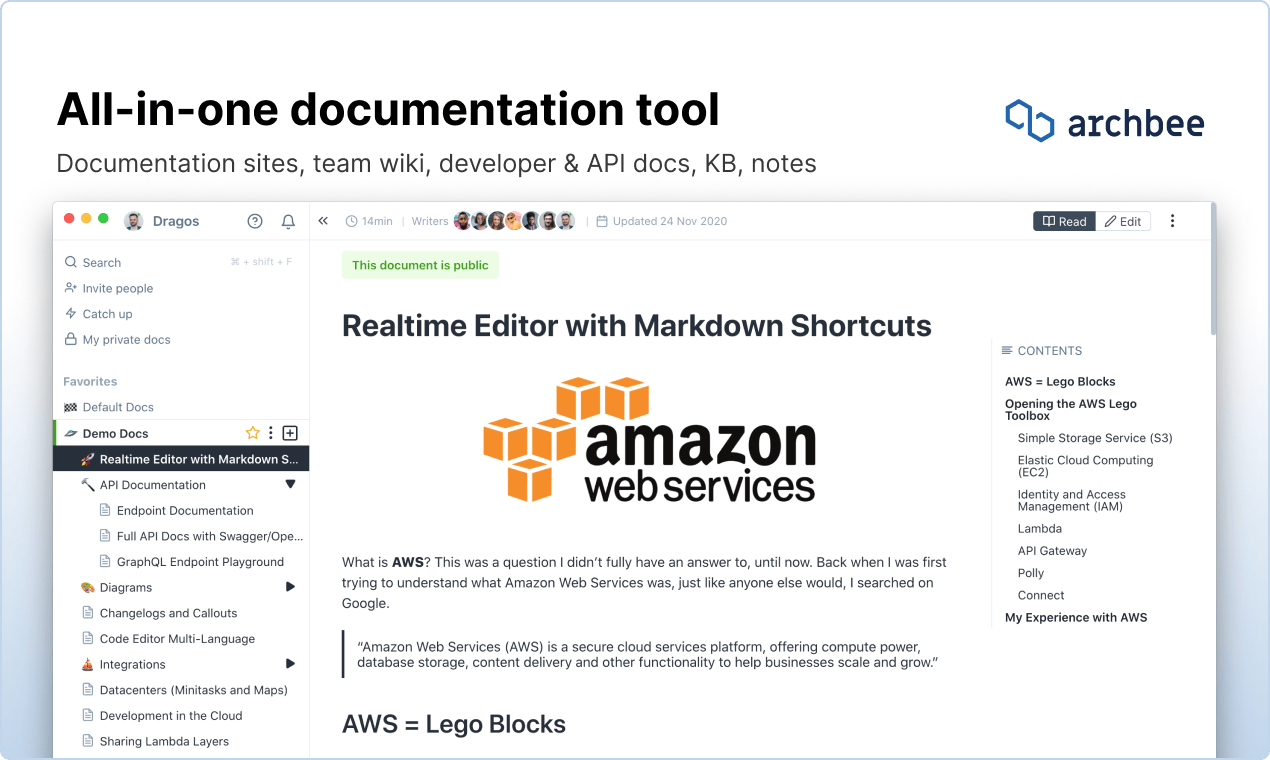Image resolution: width=1270 pixels, height=760 pixels.
Task: Jump to Connect in contents
Action: tap(1041, 595)
